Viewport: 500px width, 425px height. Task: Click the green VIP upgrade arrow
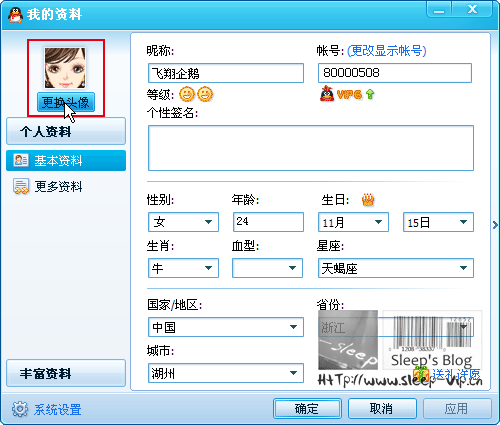370,94
